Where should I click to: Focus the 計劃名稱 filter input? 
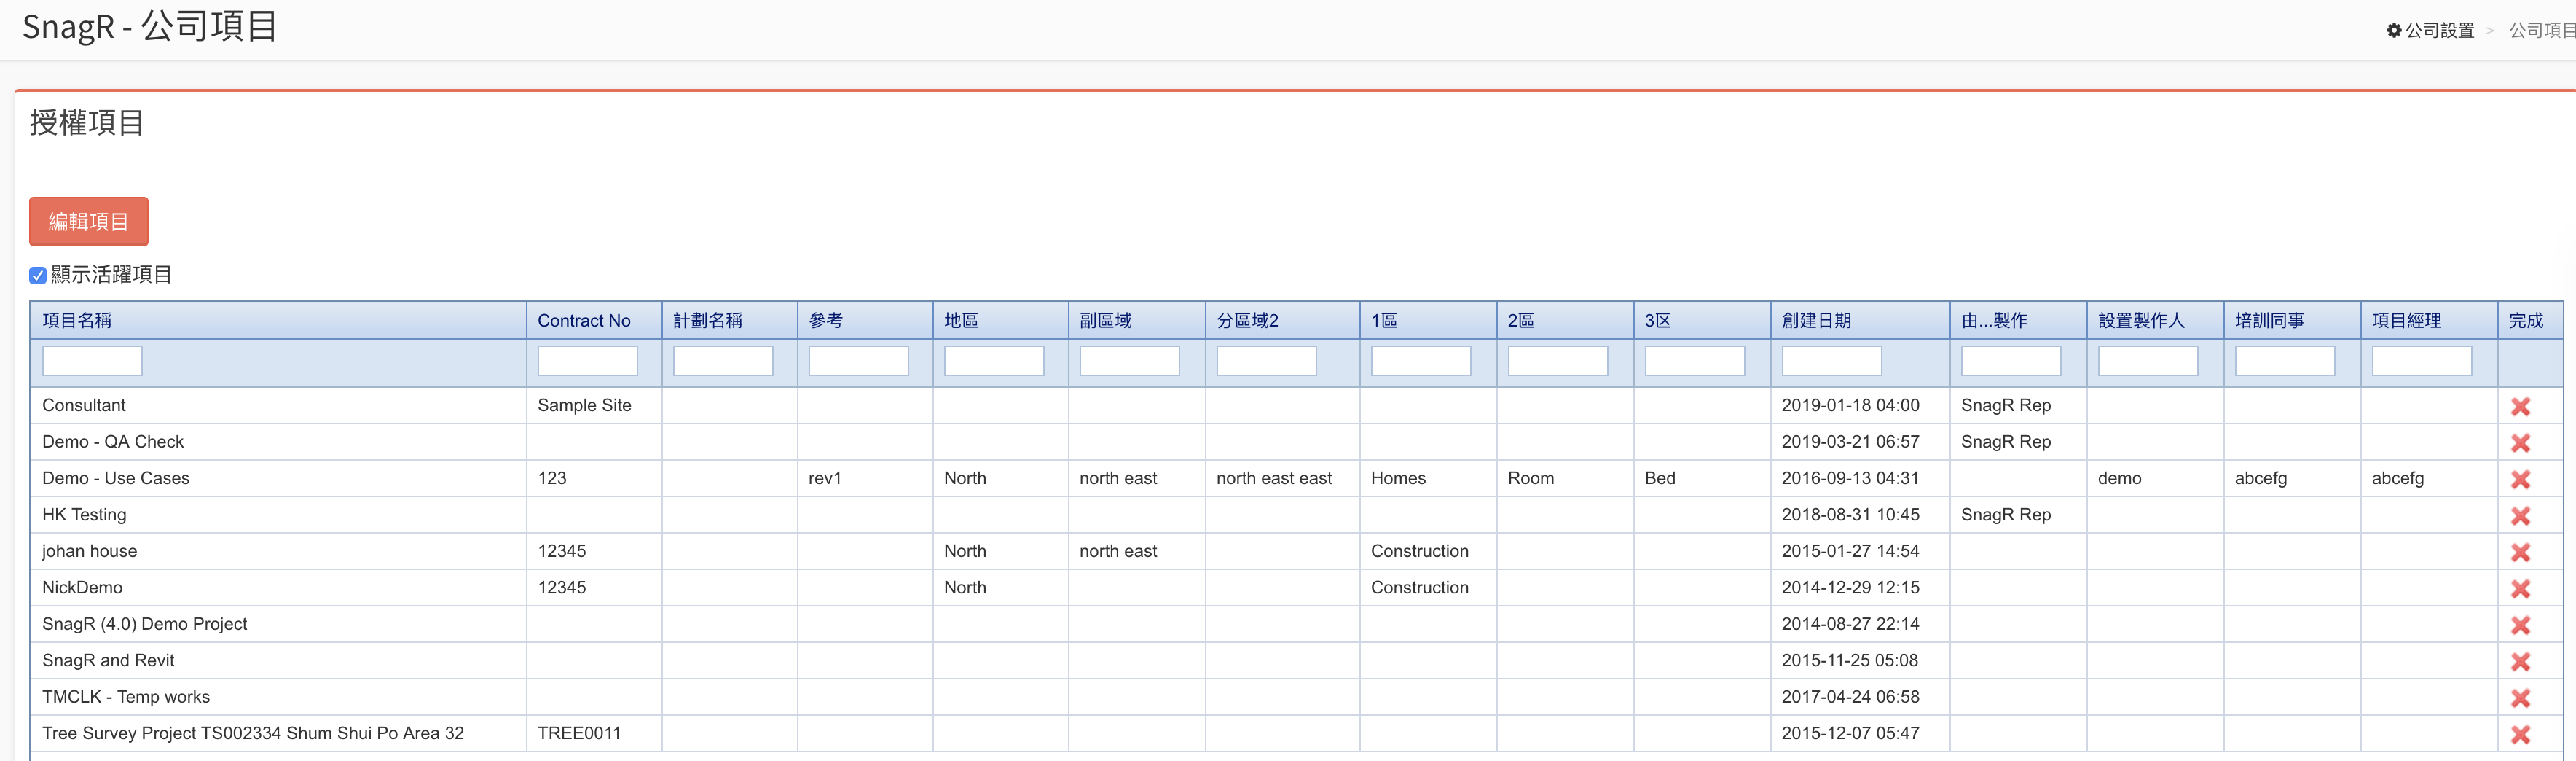coord(723,361)
